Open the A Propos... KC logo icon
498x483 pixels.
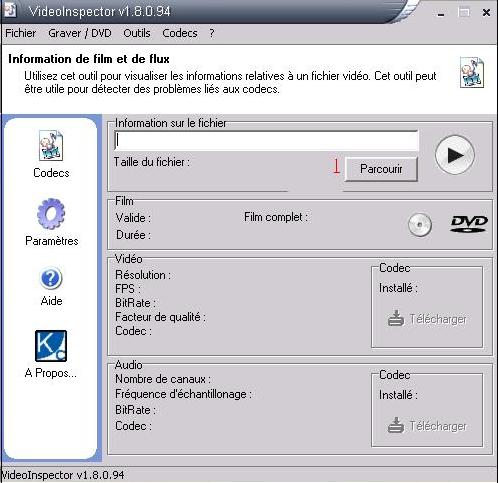pyautogui.click(x=51, y=346)
